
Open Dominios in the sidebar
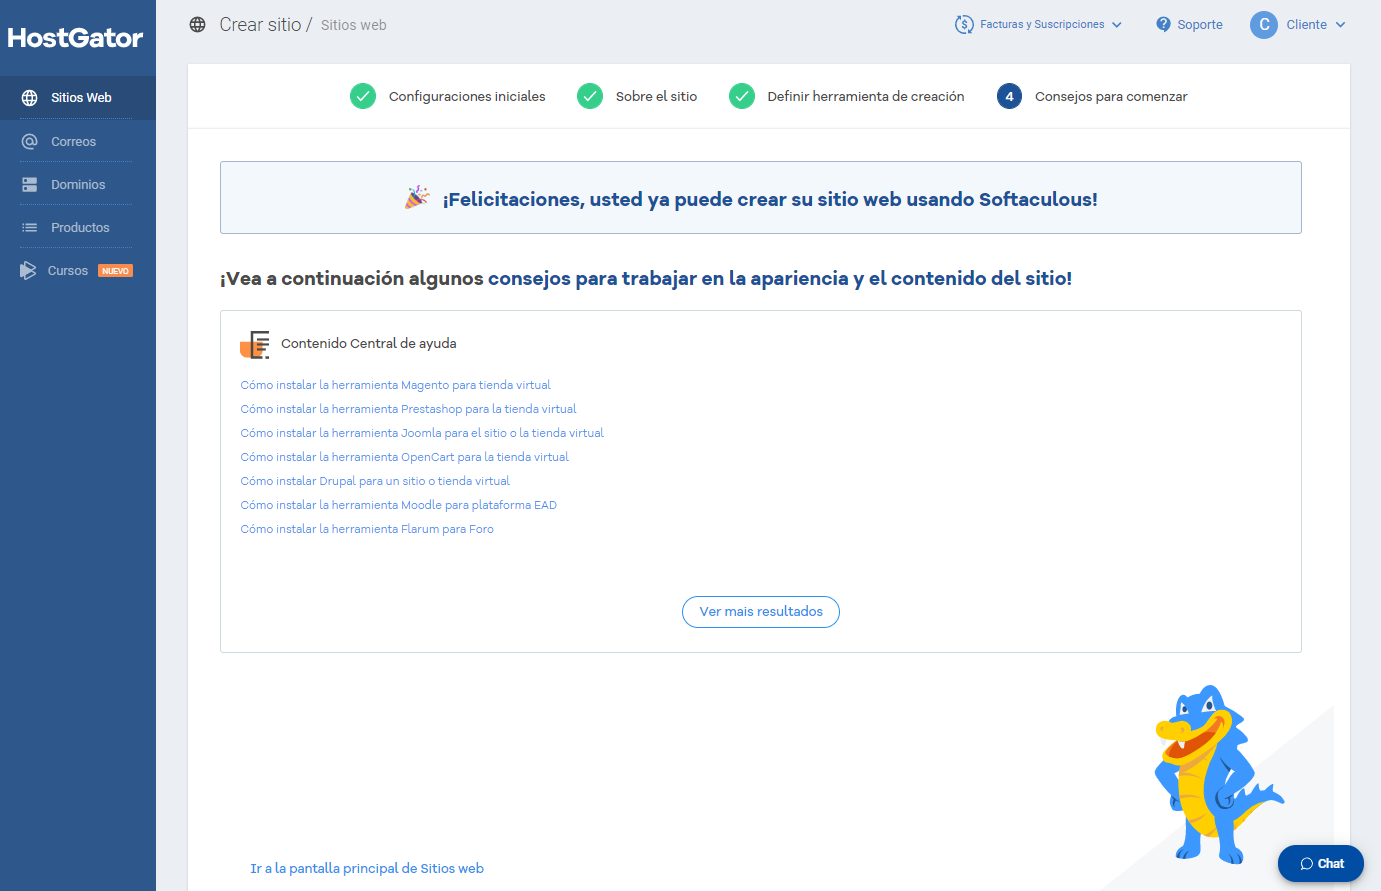[78, 185]
